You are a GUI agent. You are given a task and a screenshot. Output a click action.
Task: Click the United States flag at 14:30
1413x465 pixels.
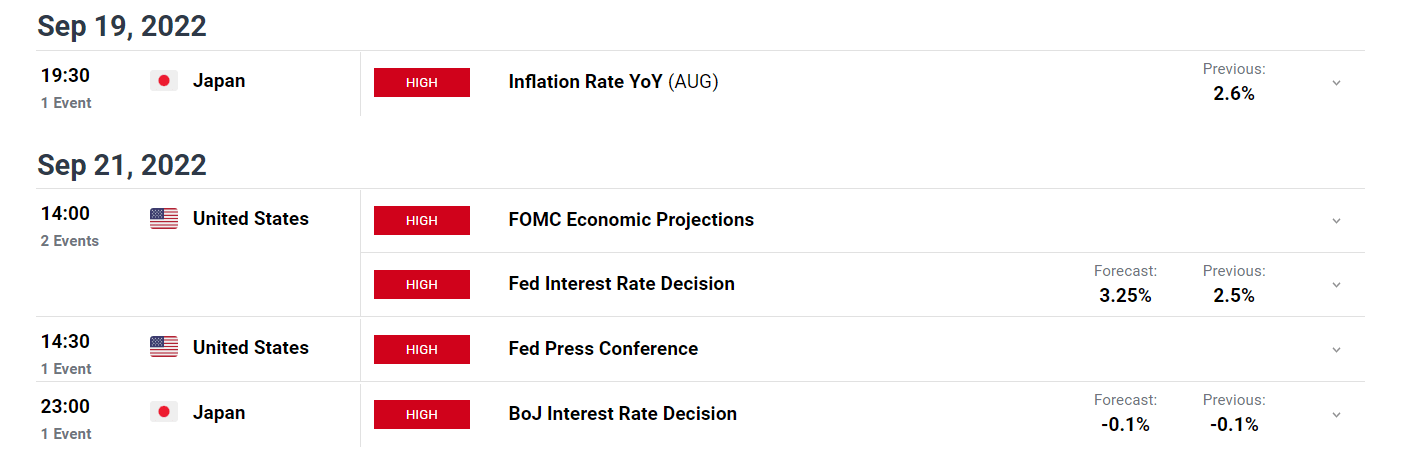(x=164, y=347)
